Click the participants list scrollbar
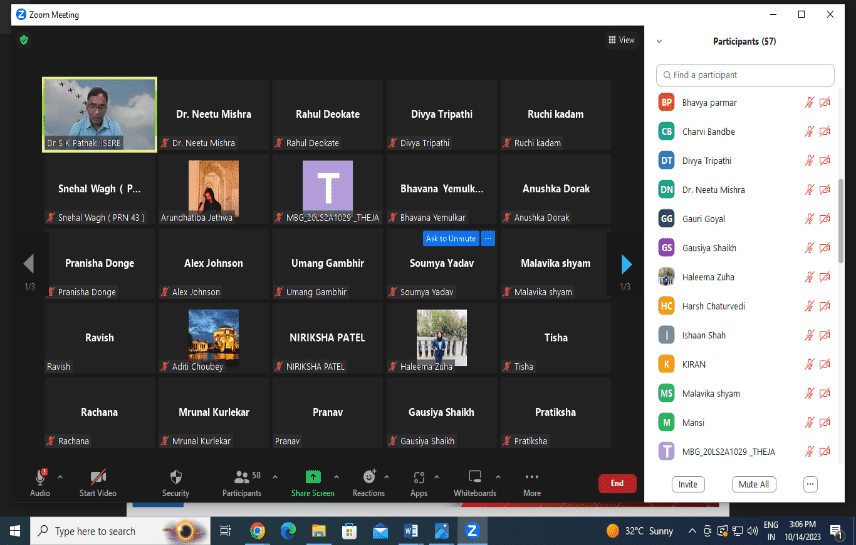The height and width of the screenshot is (545, 856). click(840, 220)
